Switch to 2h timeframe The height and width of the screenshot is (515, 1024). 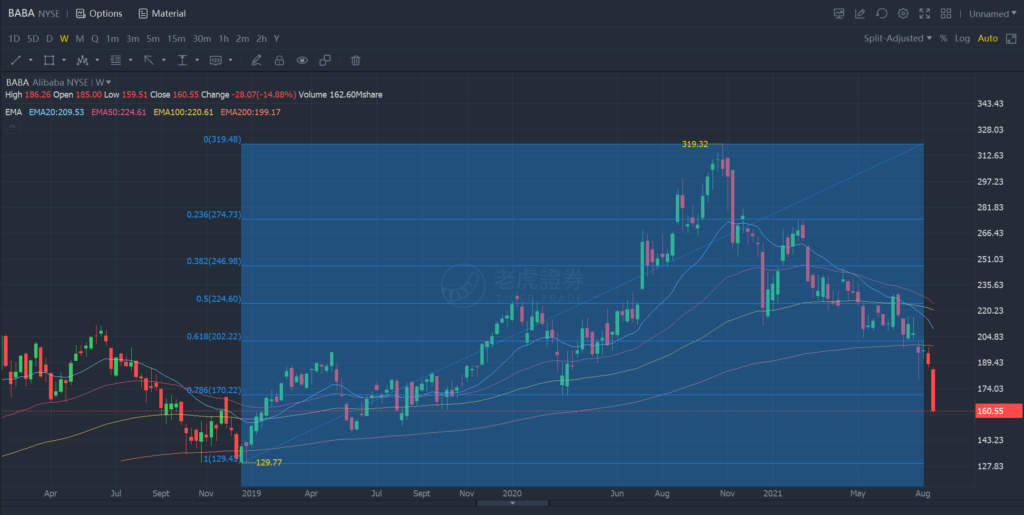261,39
